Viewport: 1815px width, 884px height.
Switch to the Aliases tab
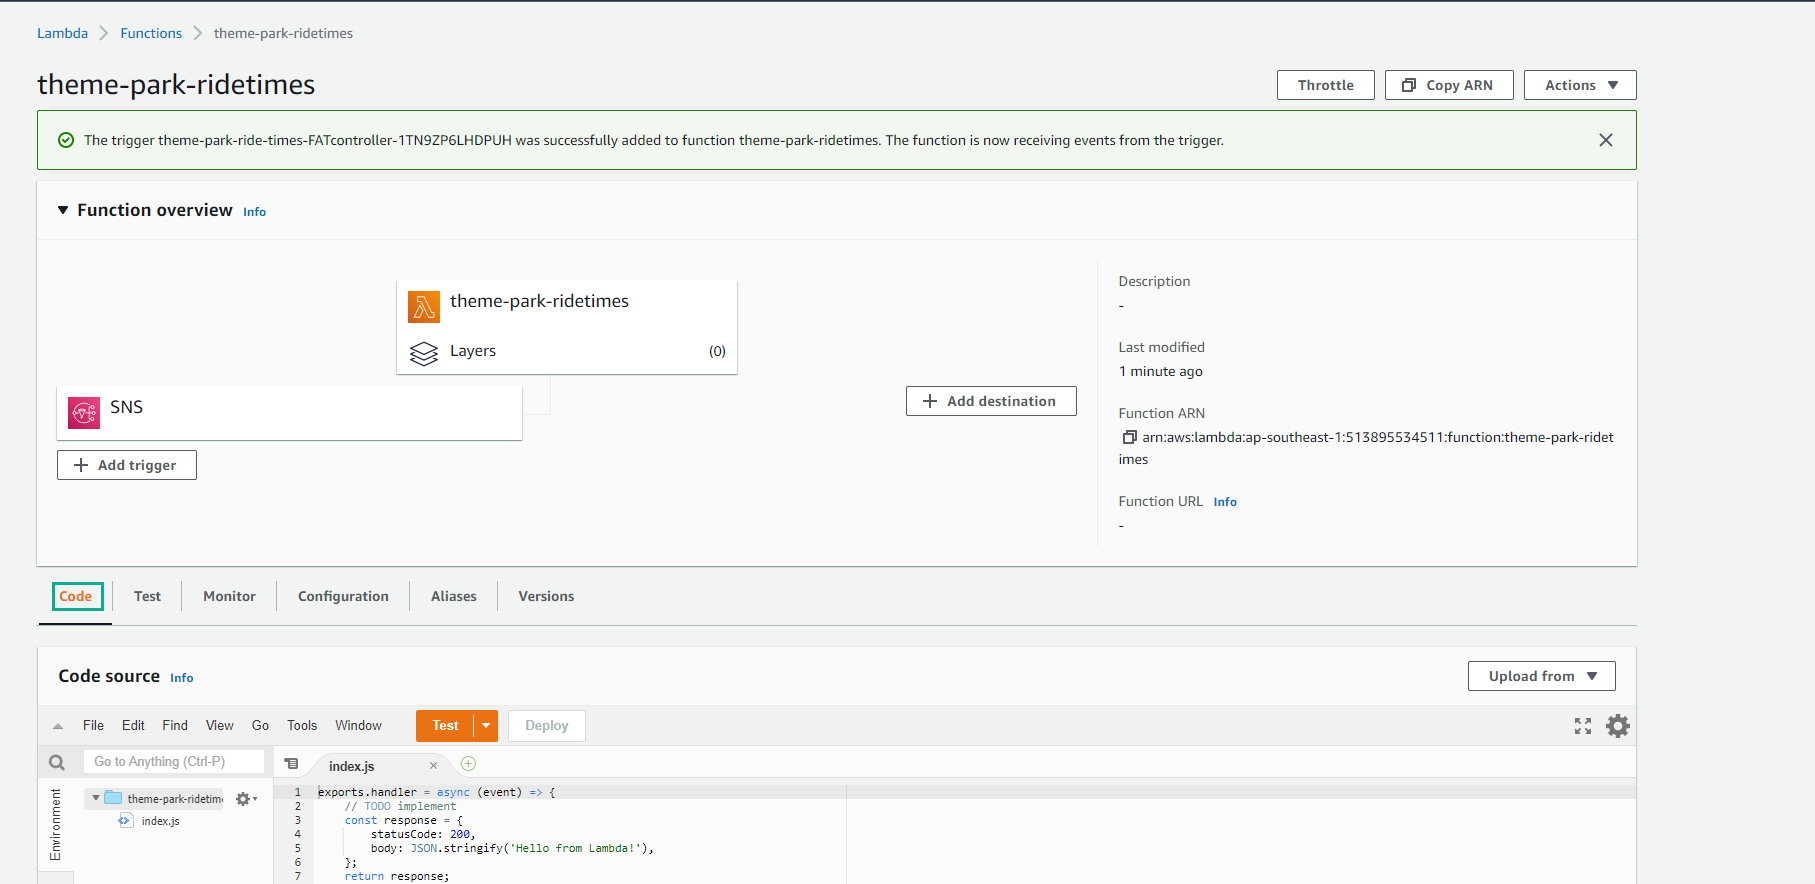coord(454,596)
